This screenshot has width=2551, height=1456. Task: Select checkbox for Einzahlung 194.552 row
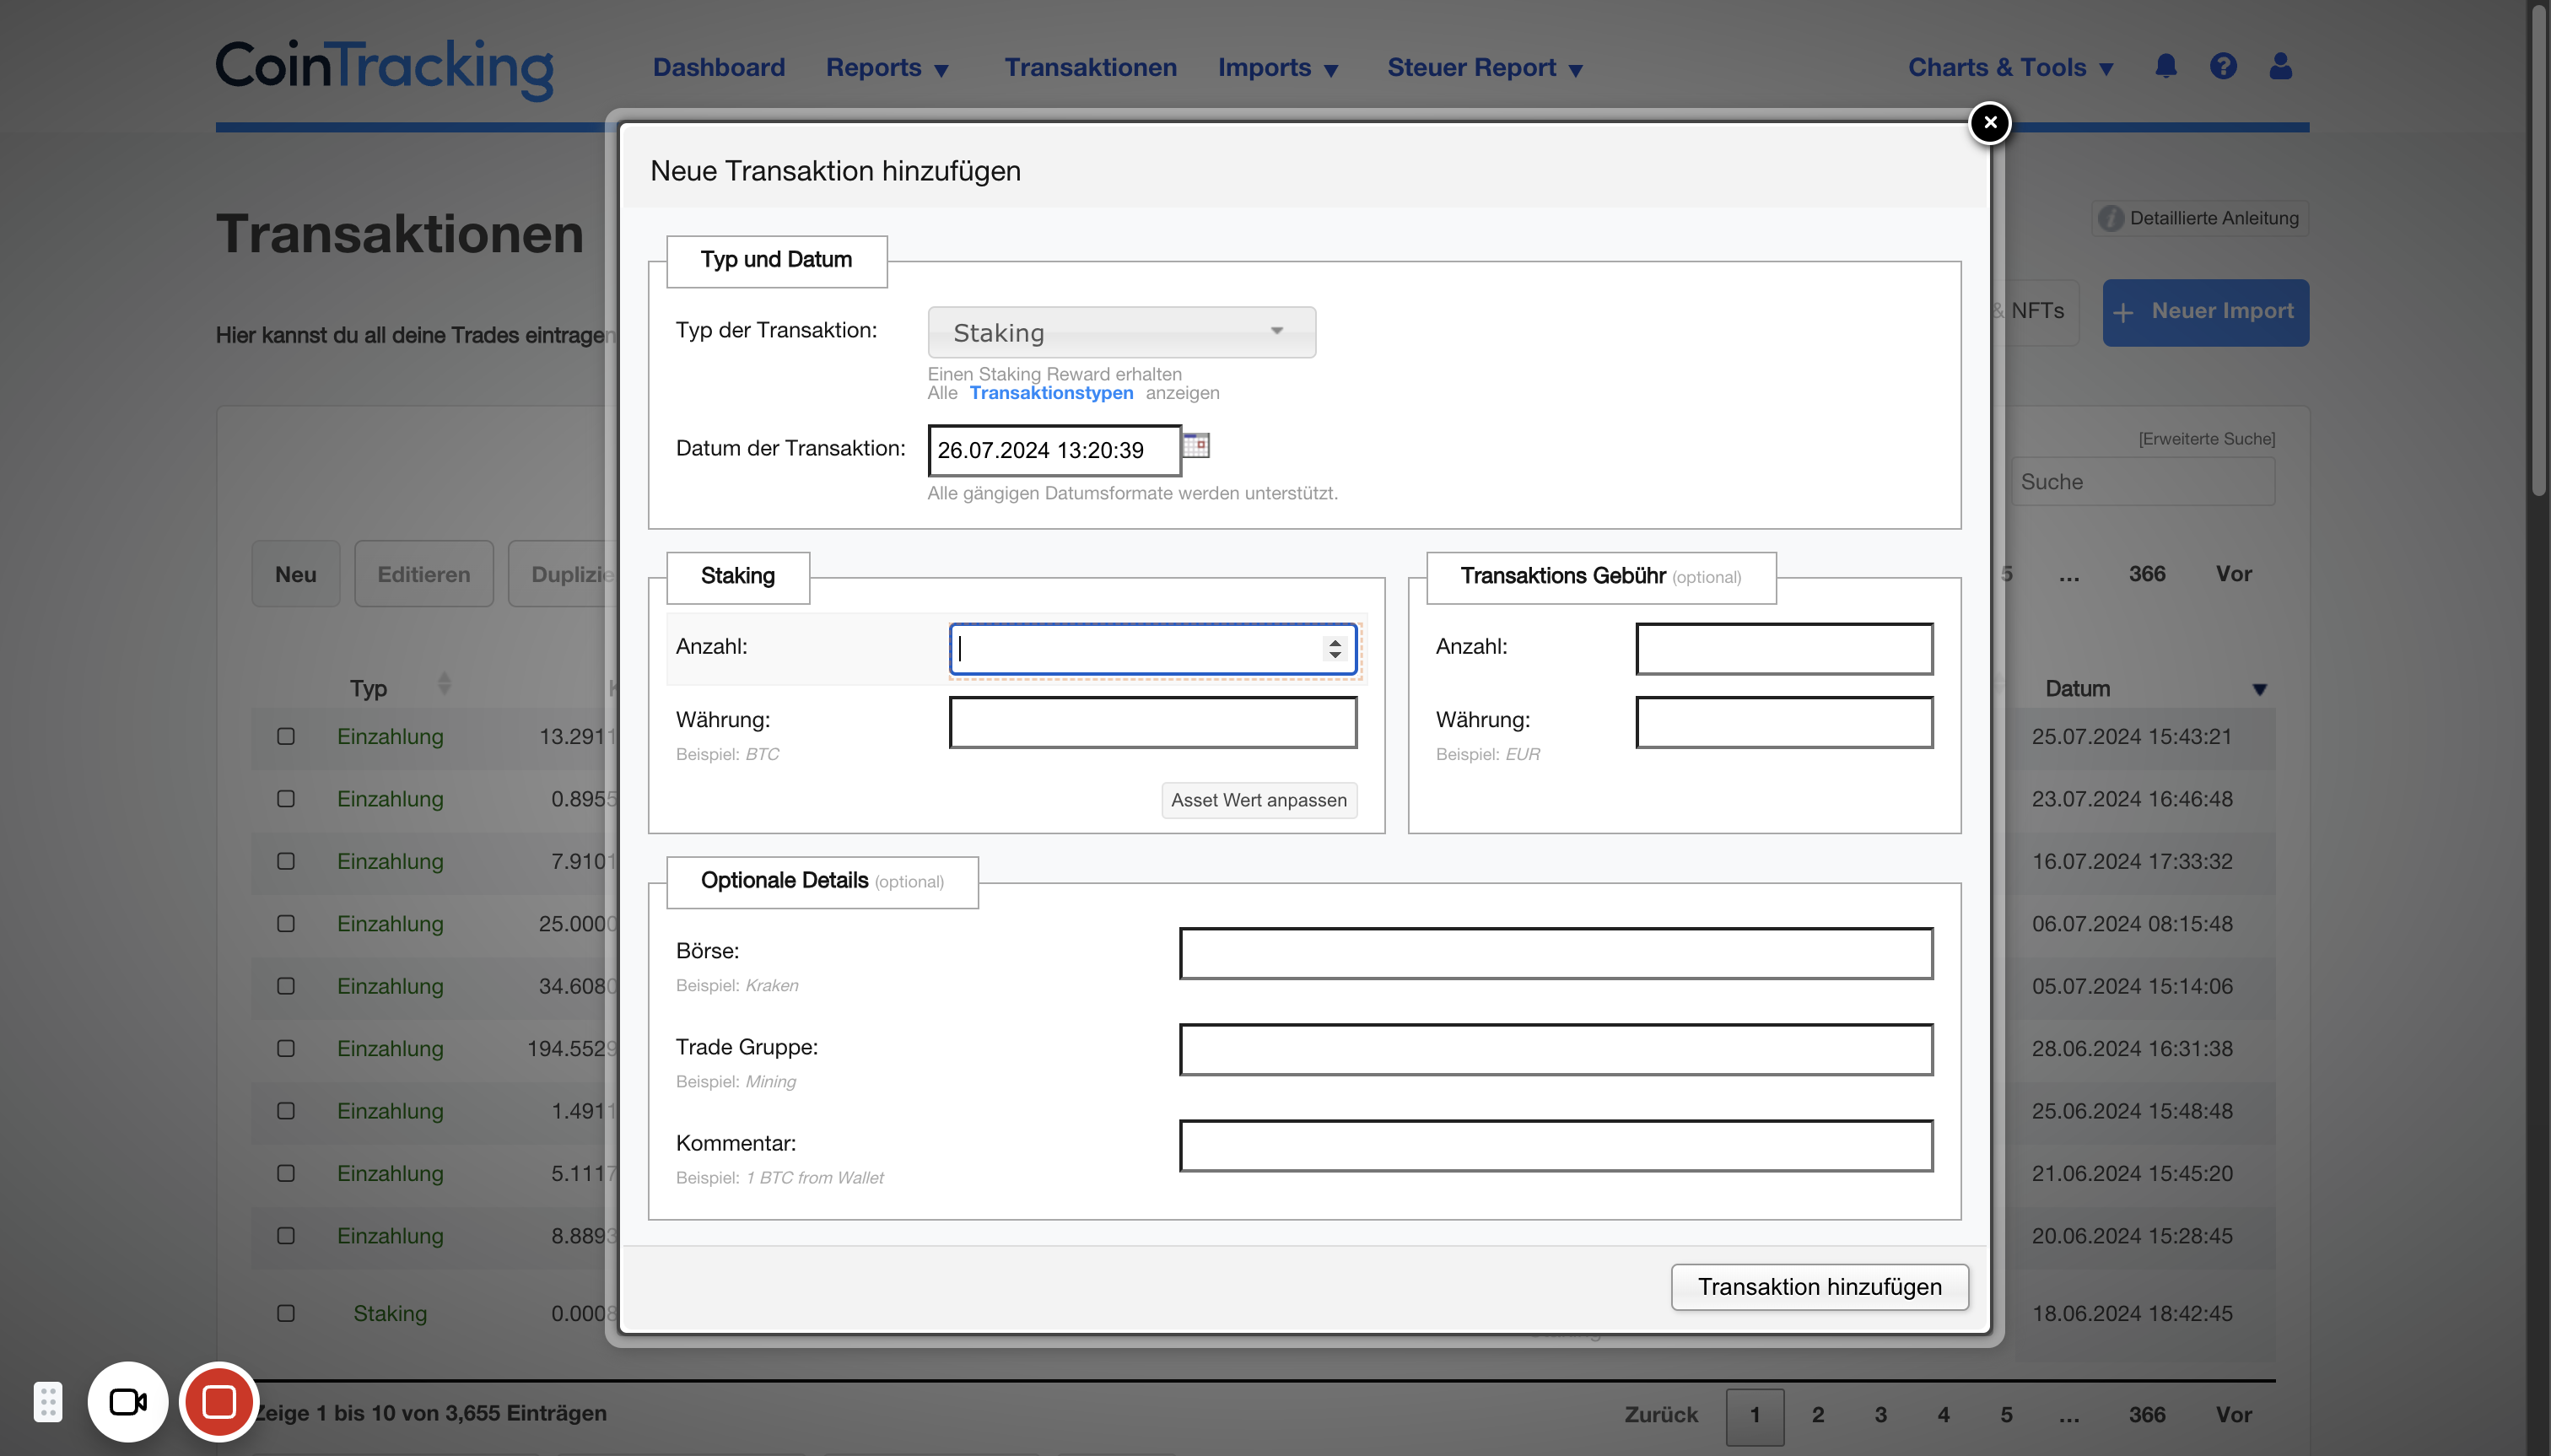pyautogui.click(x=286, y=1048)
